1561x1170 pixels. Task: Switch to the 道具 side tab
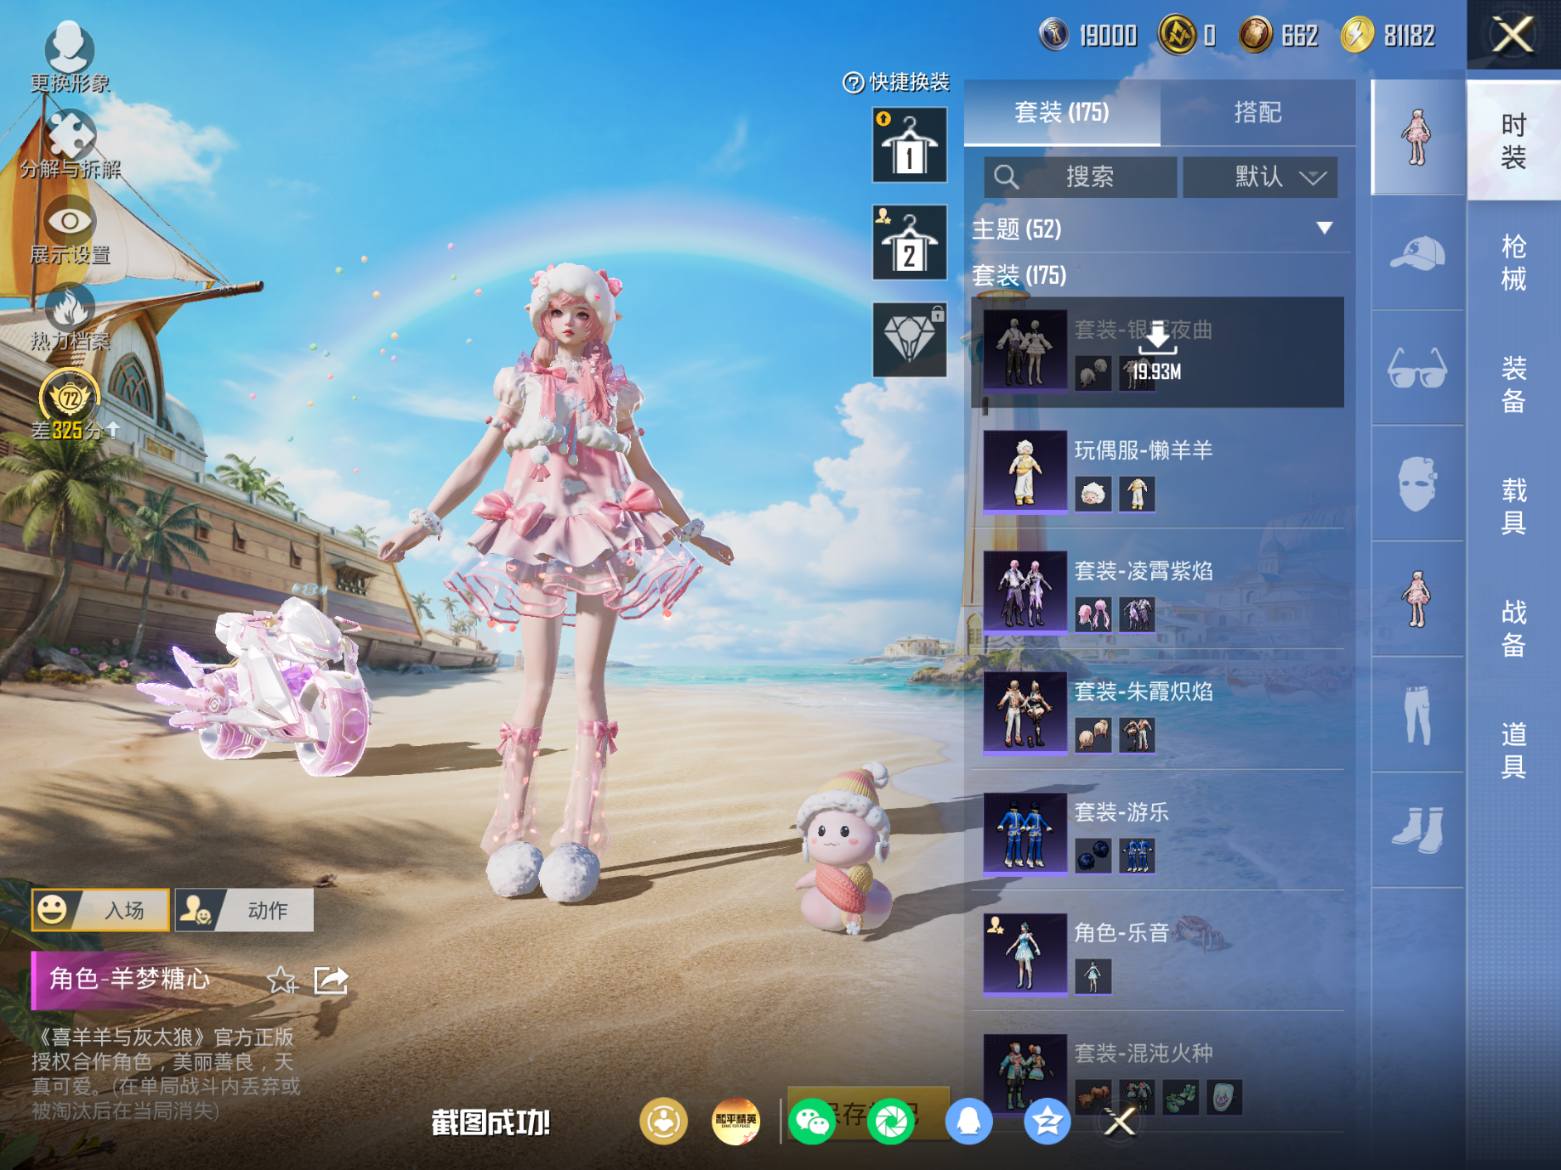tap(1513, 750)
